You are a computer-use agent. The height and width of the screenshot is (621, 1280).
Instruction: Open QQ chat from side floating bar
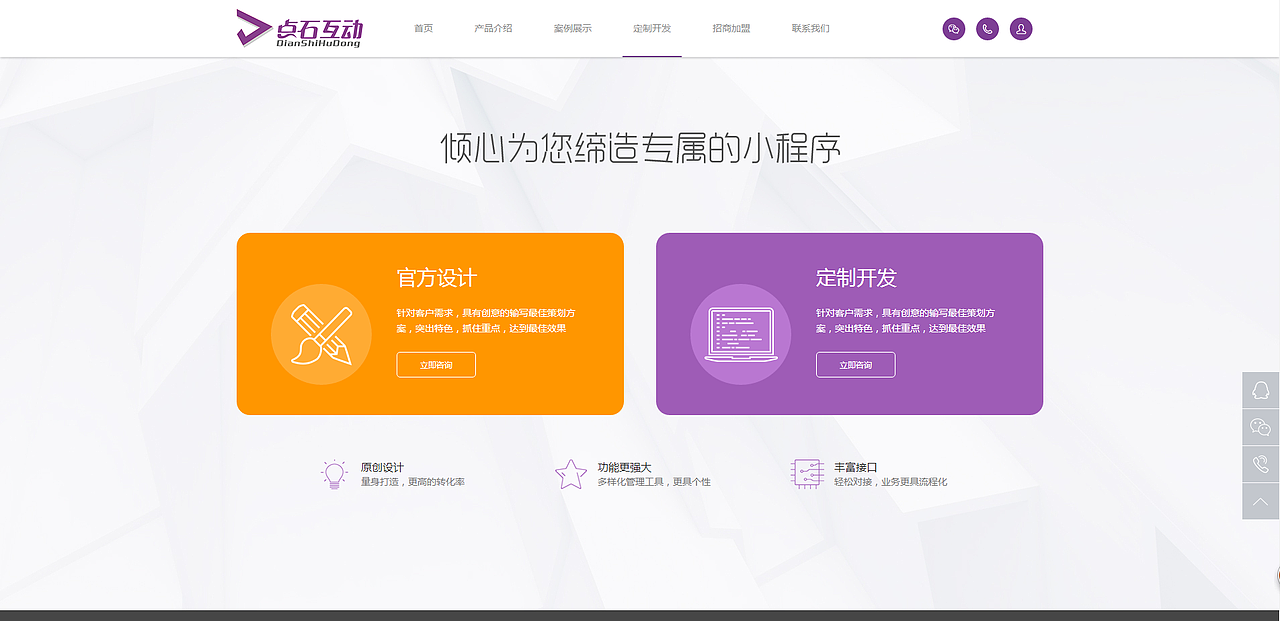click(x=1261, y=390)
